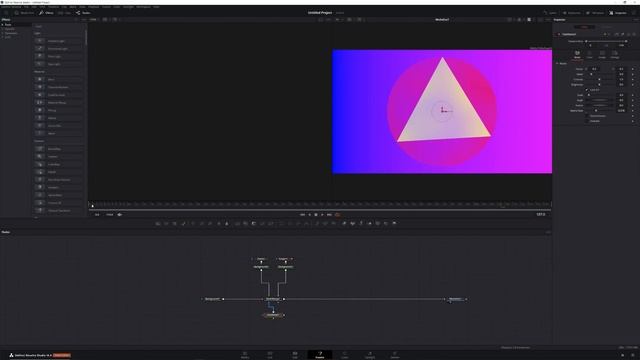Add a Text+ node from the toolbar
The height and width of the screenshot is (360, 640).
tap(175, 223)
